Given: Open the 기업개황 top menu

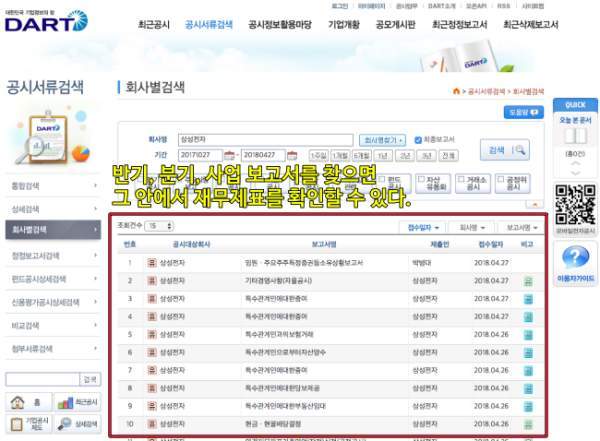Looking at the screenshot, I should (x=344, y=24).
